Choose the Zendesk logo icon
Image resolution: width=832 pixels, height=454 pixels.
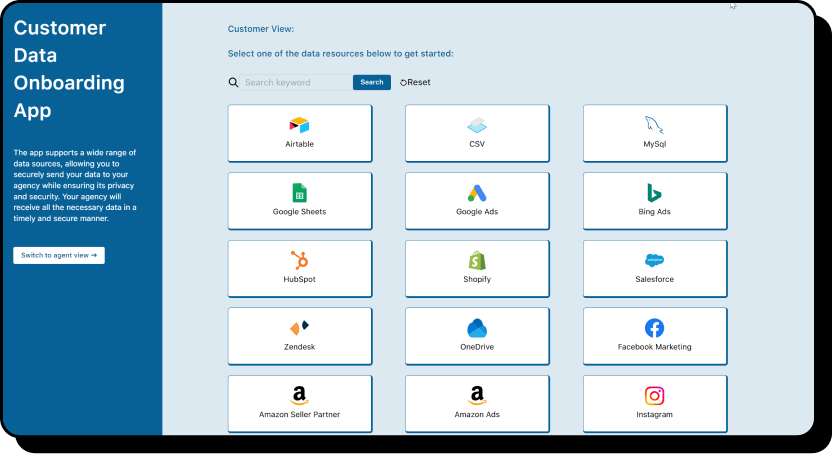click(299, 328)
